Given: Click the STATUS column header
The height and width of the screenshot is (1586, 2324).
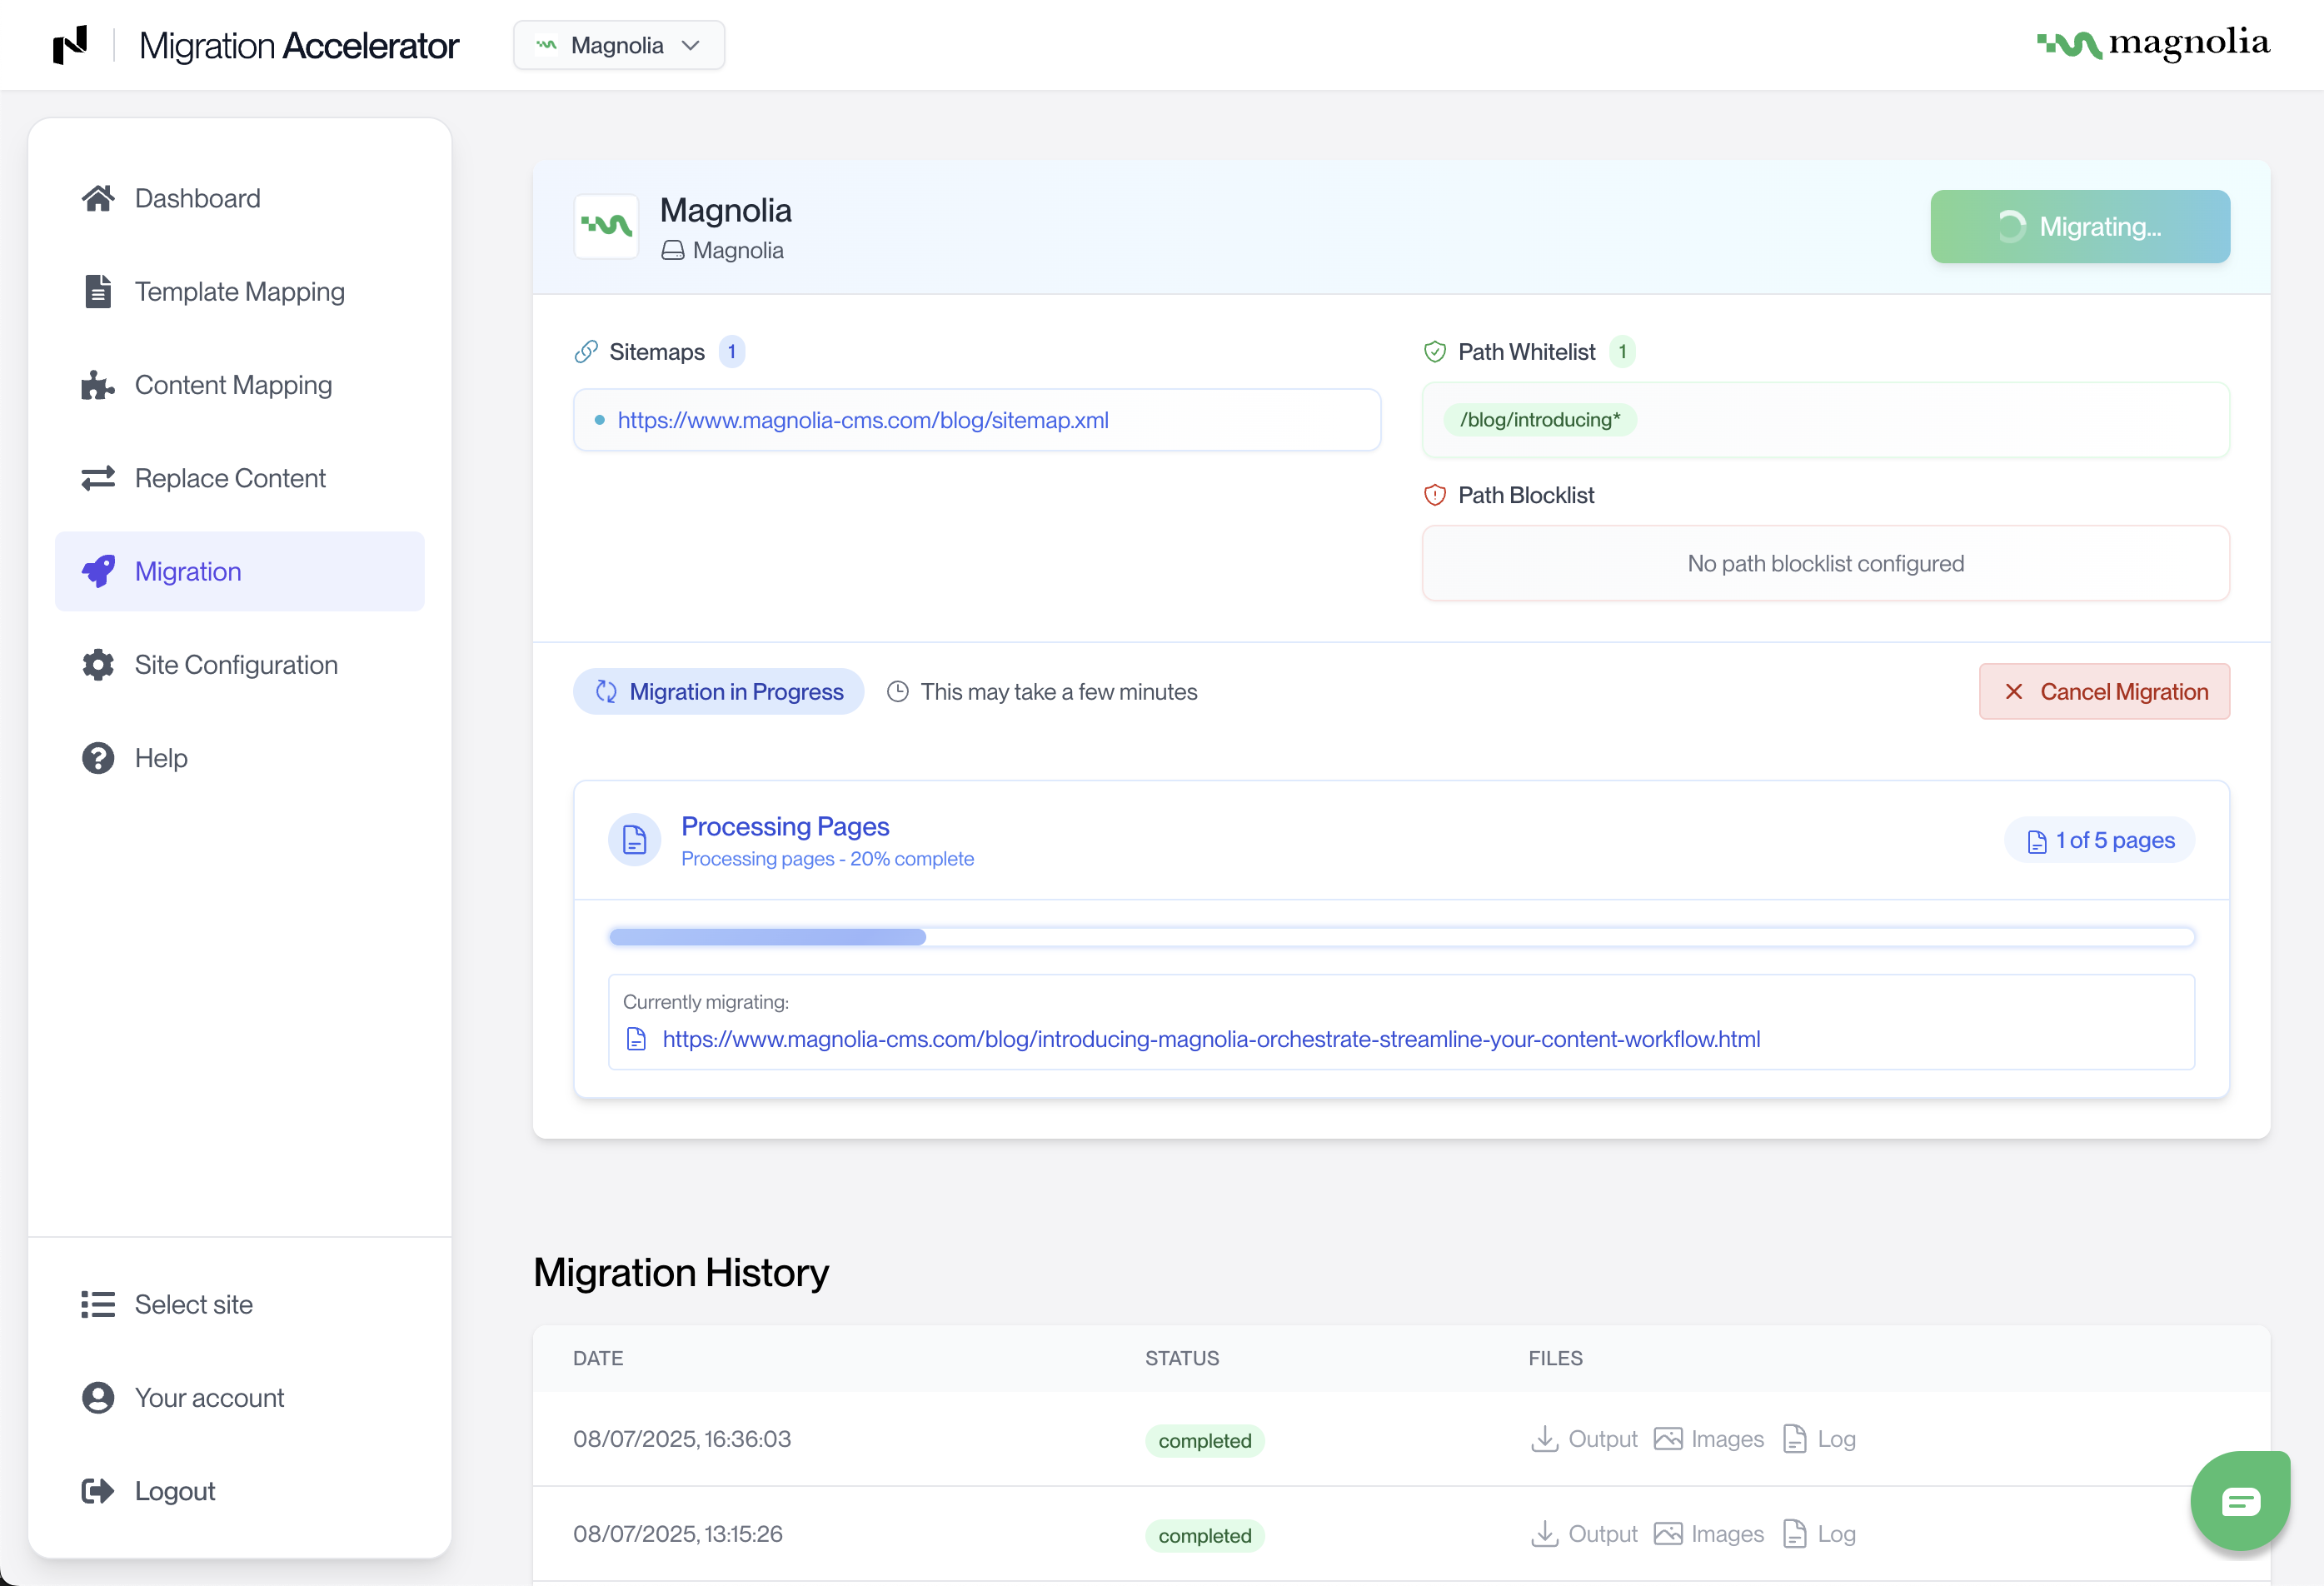Looking at the screenshot, I should 1182,1358.
